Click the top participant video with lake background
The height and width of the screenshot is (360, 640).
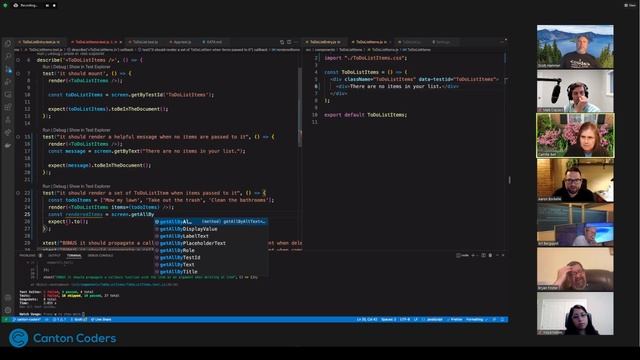[x=575, y=47]
